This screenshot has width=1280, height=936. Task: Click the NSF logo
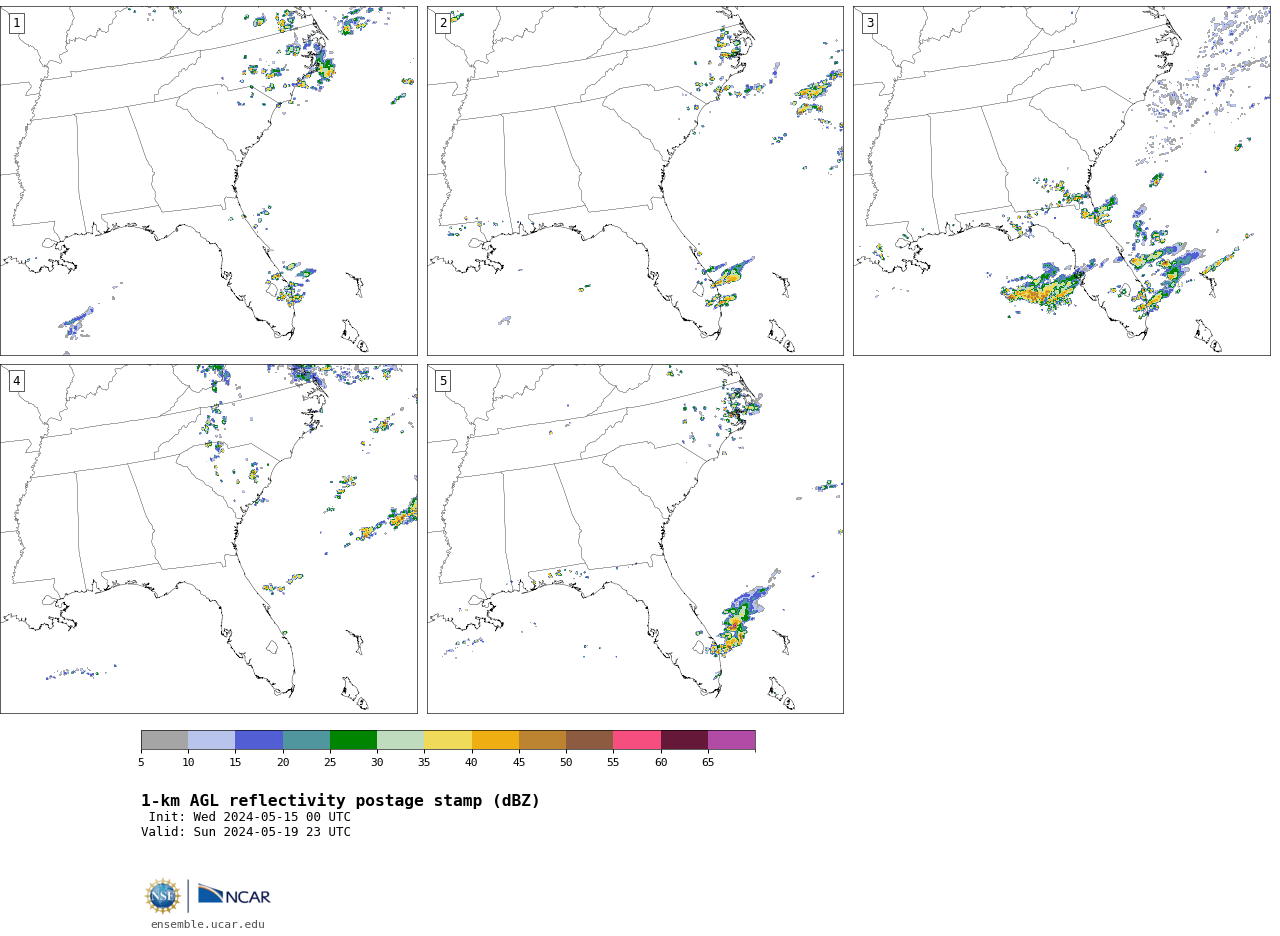(x=163, y=896)
